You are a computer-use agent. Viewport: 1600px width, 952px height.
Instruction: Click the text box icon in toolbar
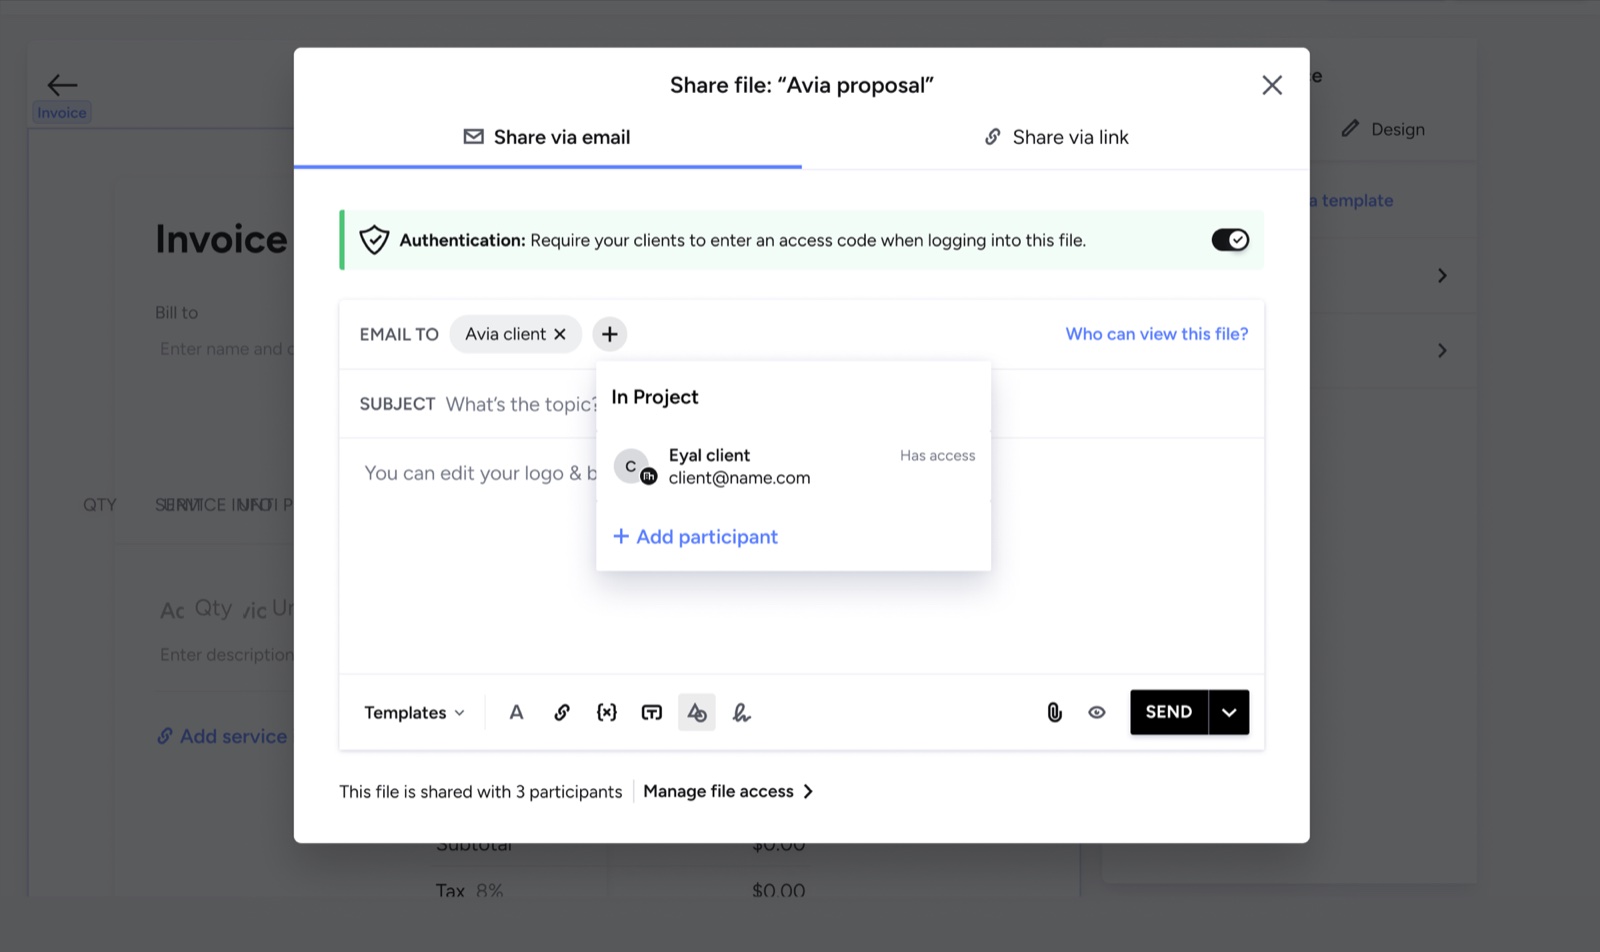[652, 713]
